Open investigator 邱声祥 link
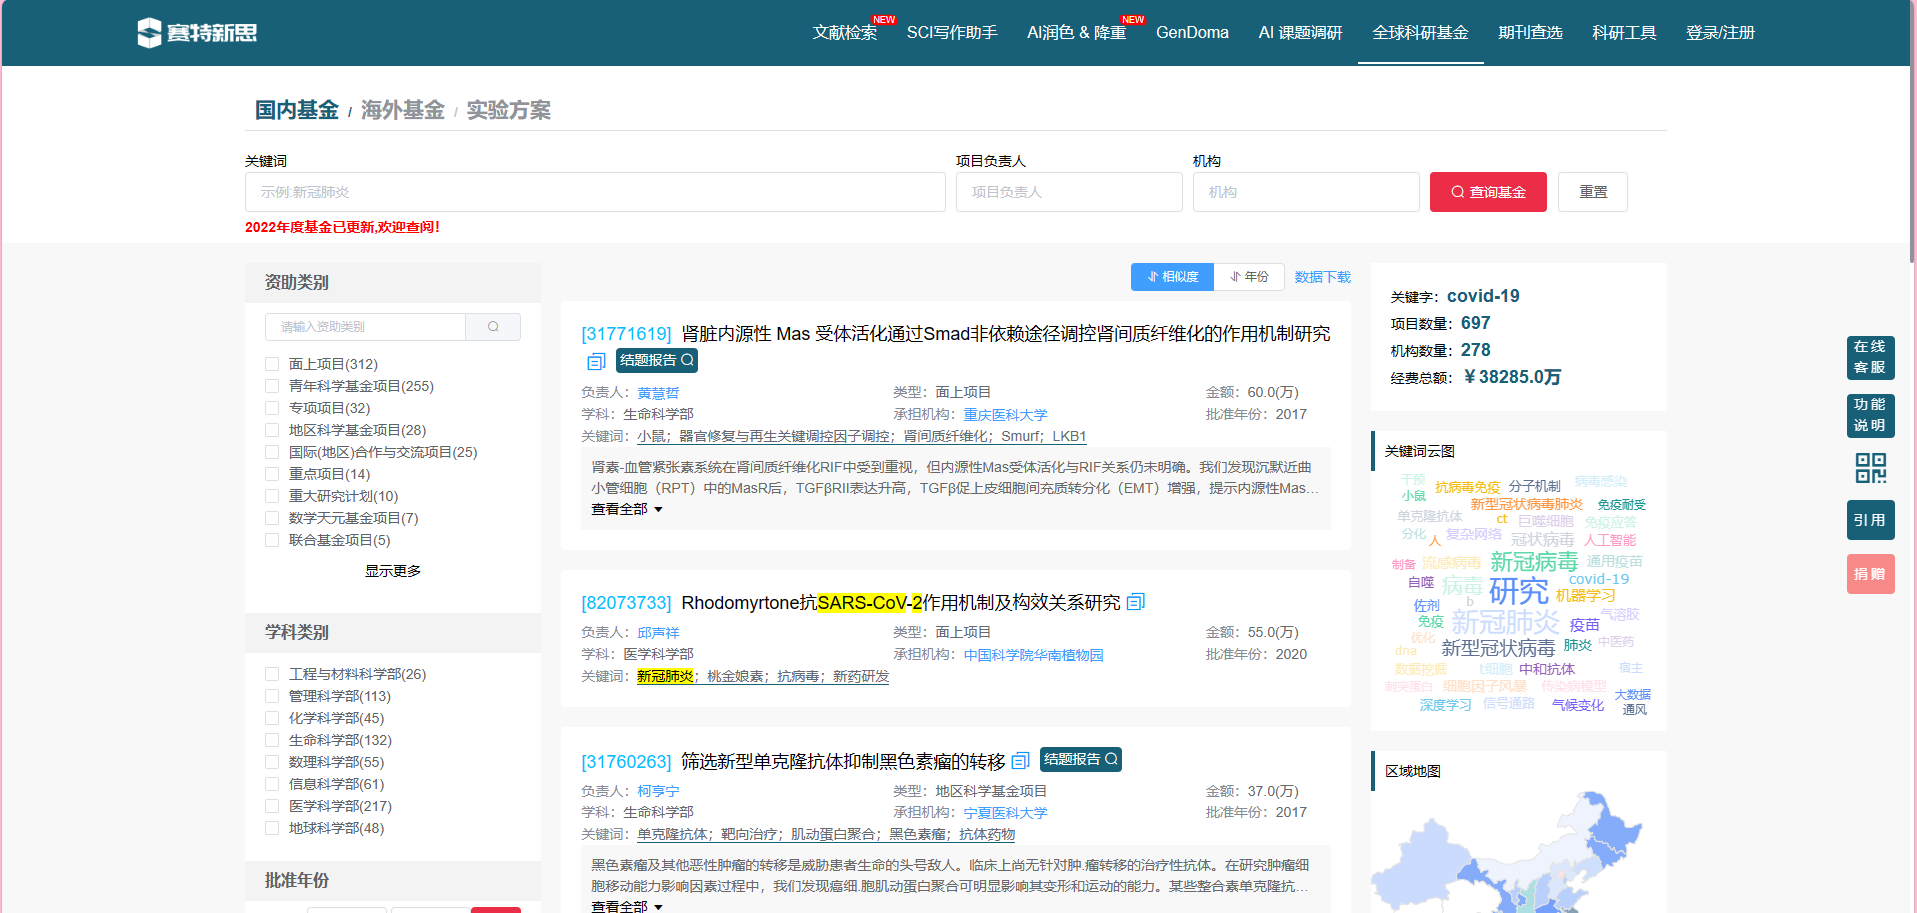 click(x=658, y=633)
